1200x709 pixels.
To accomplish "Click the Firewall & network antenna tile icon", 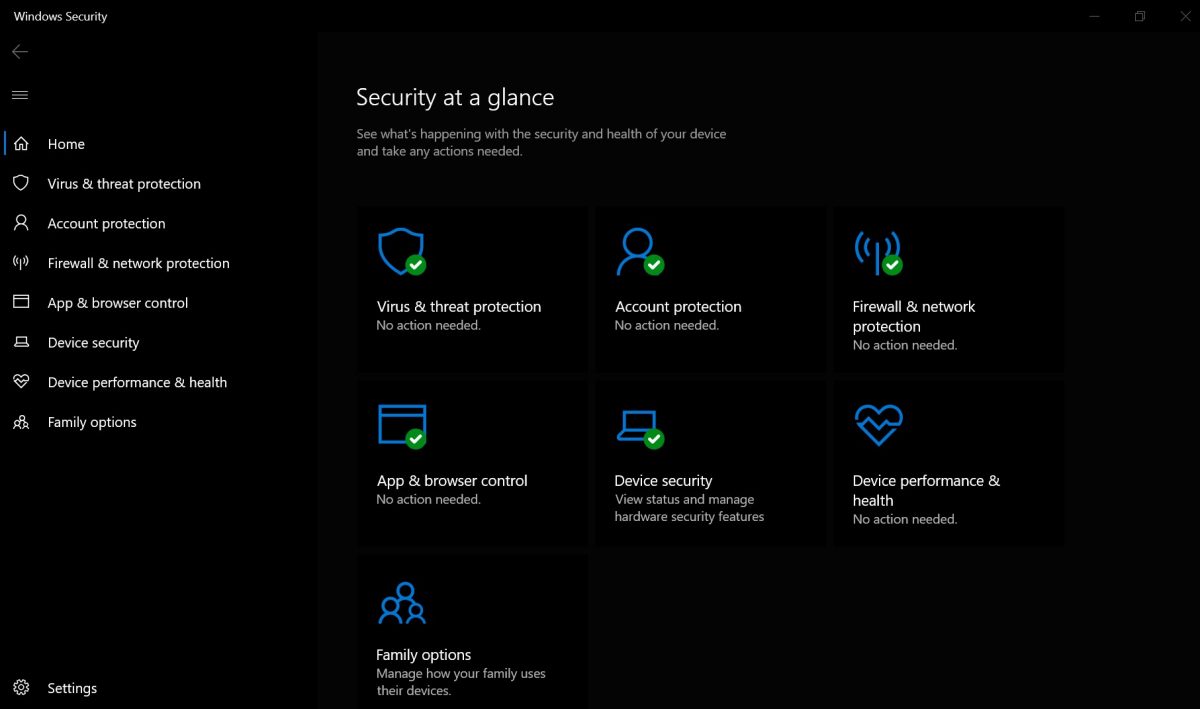I will pos(877,251).
